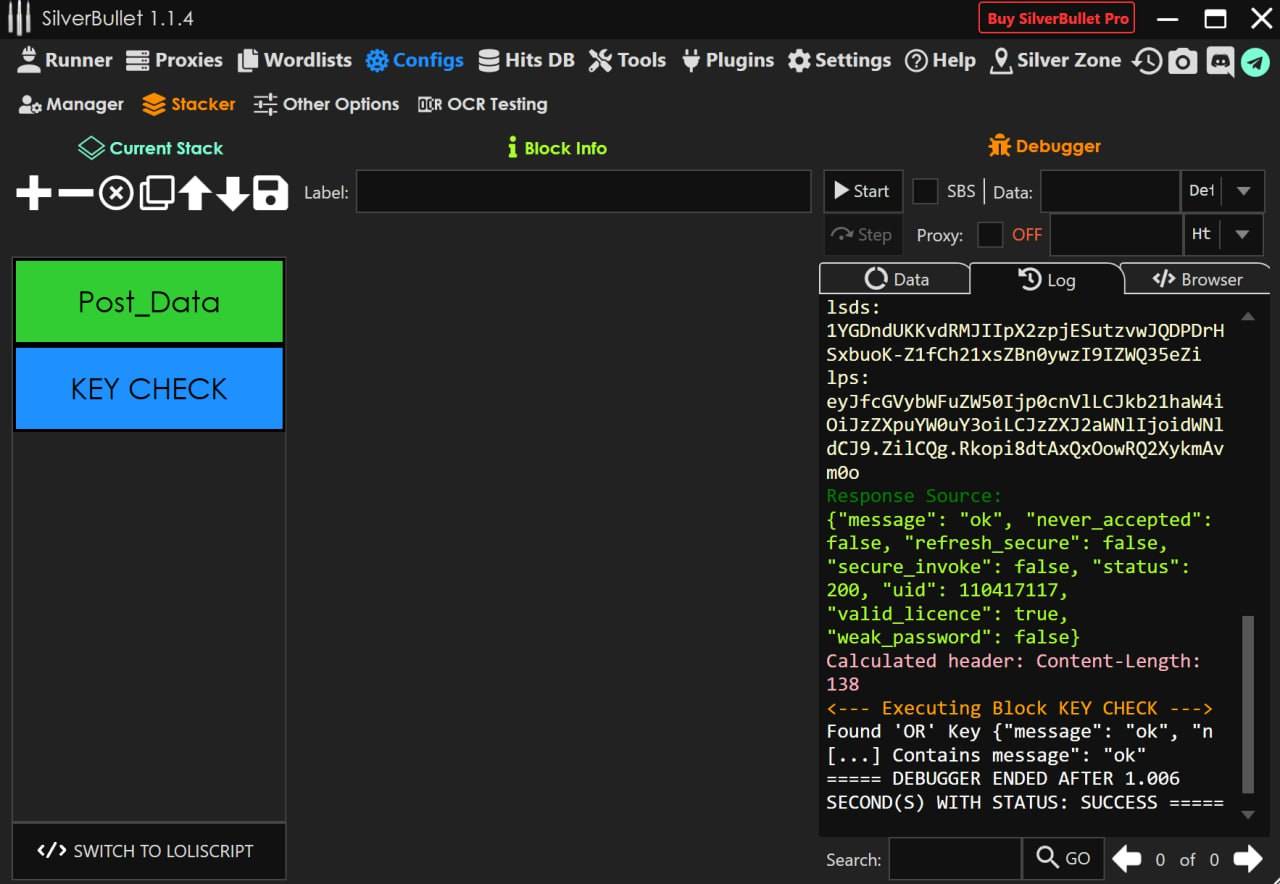The height and width of the screenshot is (884, 1280).
Task: Click the minus icon to remove block
Action: pyautogui.click(x=75, y=193)
